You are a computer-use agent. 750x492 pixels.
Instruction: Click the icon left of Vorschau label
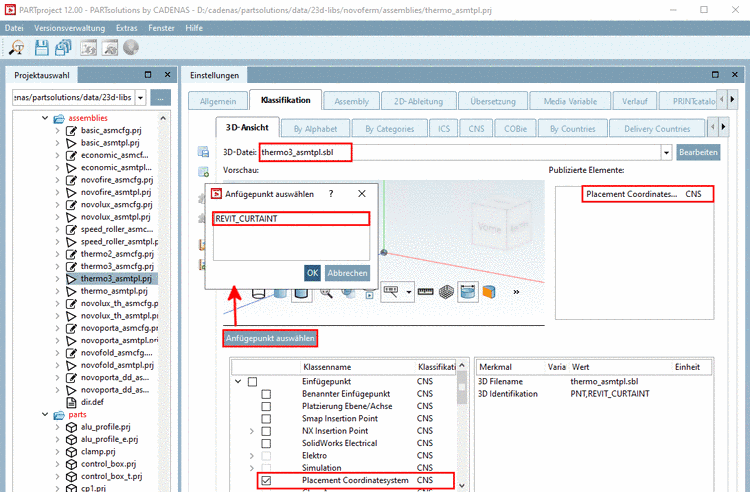[x=203, y=172]
